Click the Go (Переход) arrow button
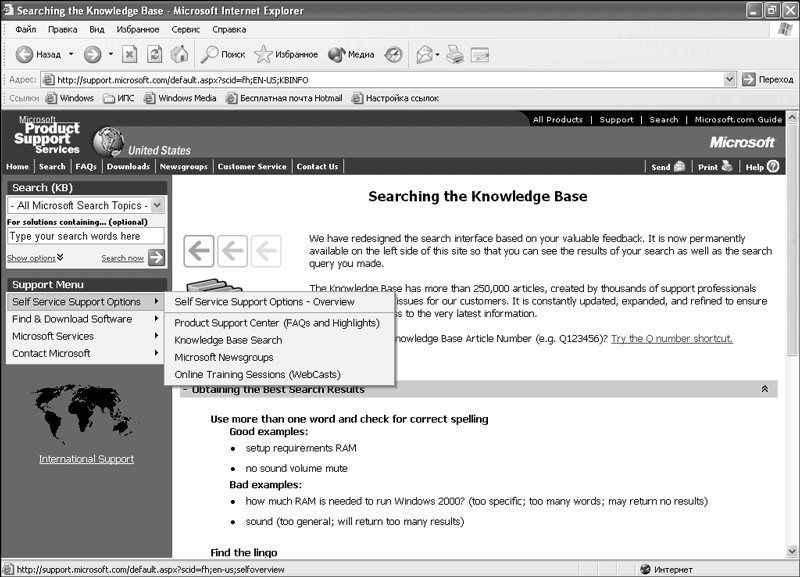 coord(748,80)
